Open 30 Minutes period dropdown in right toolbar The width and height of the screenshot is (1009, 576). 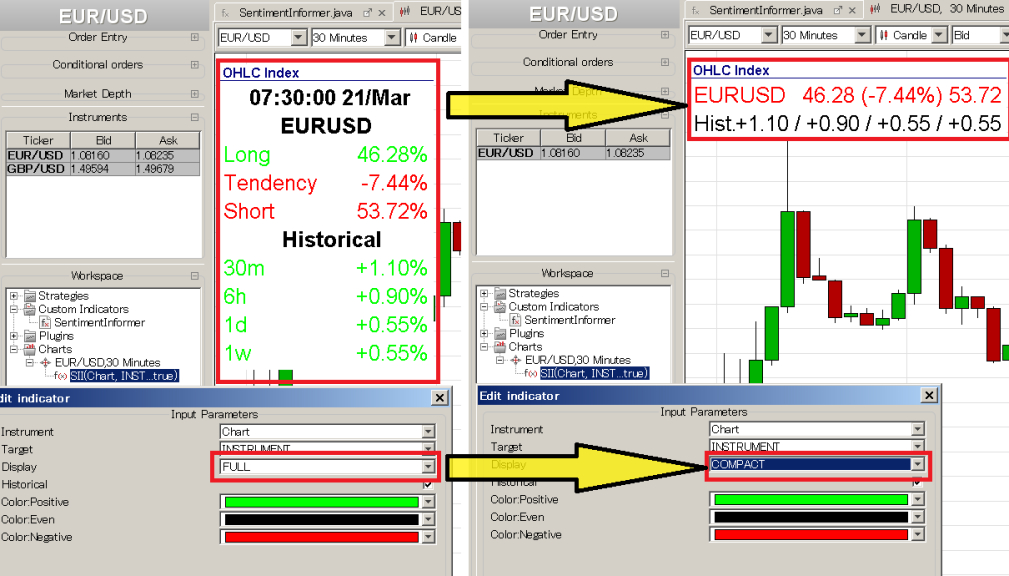[862, 35]
